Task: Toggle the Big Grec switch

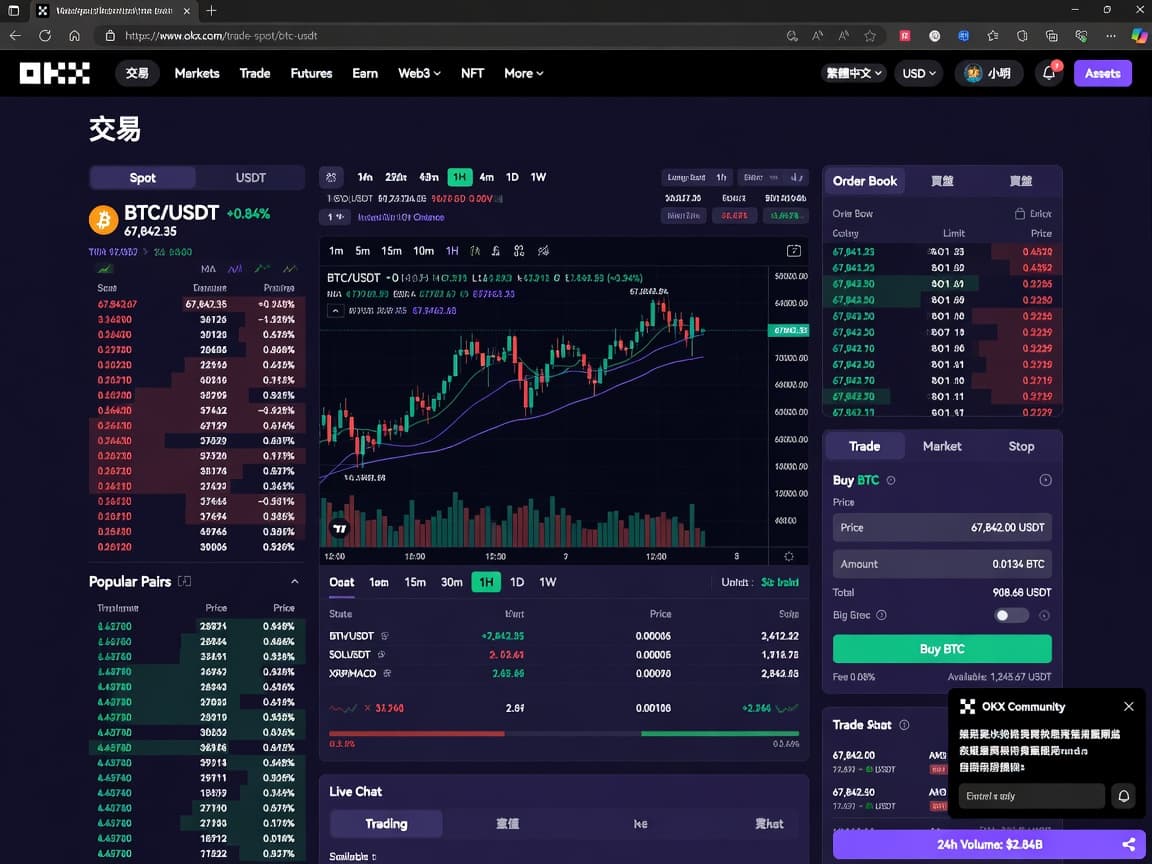Action: (1011, 616)
